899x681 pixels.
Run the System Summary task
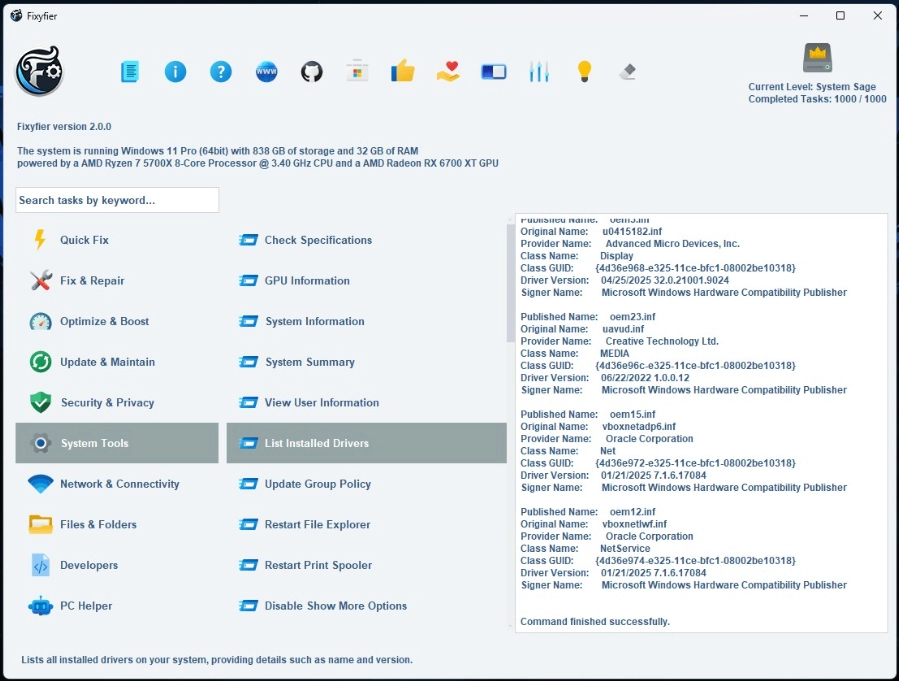tap(366, 362)
